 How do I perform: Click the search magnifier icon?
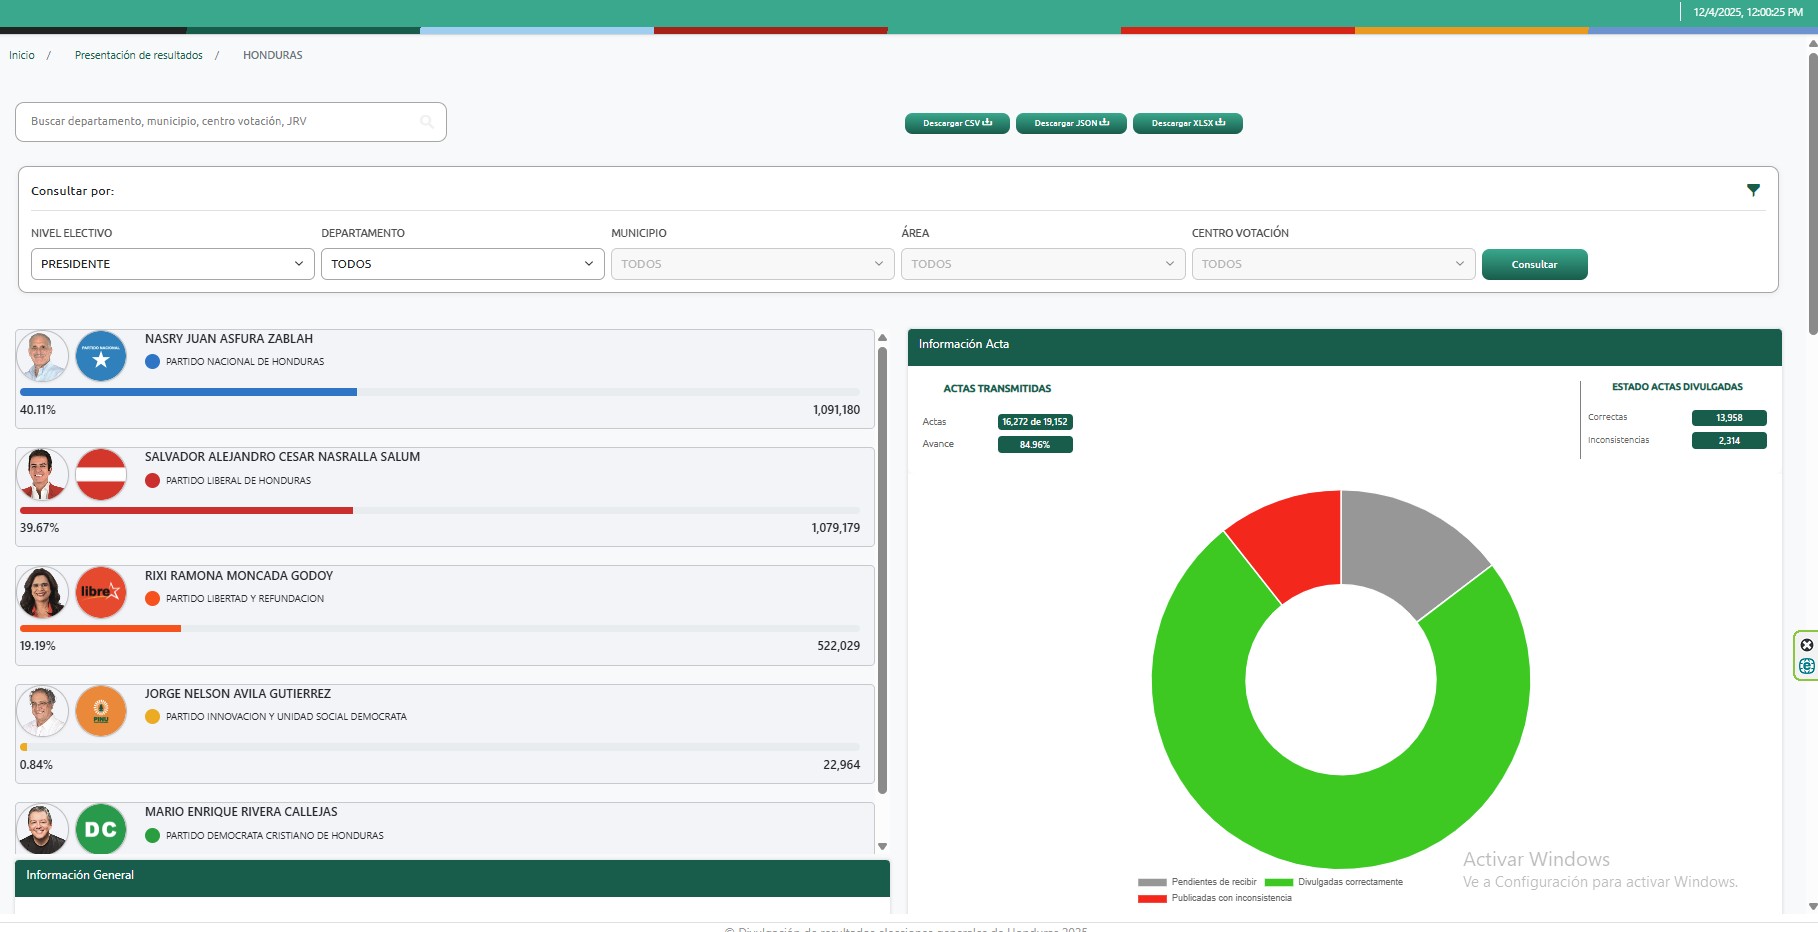pyautogui.click(x=427, y=122)
